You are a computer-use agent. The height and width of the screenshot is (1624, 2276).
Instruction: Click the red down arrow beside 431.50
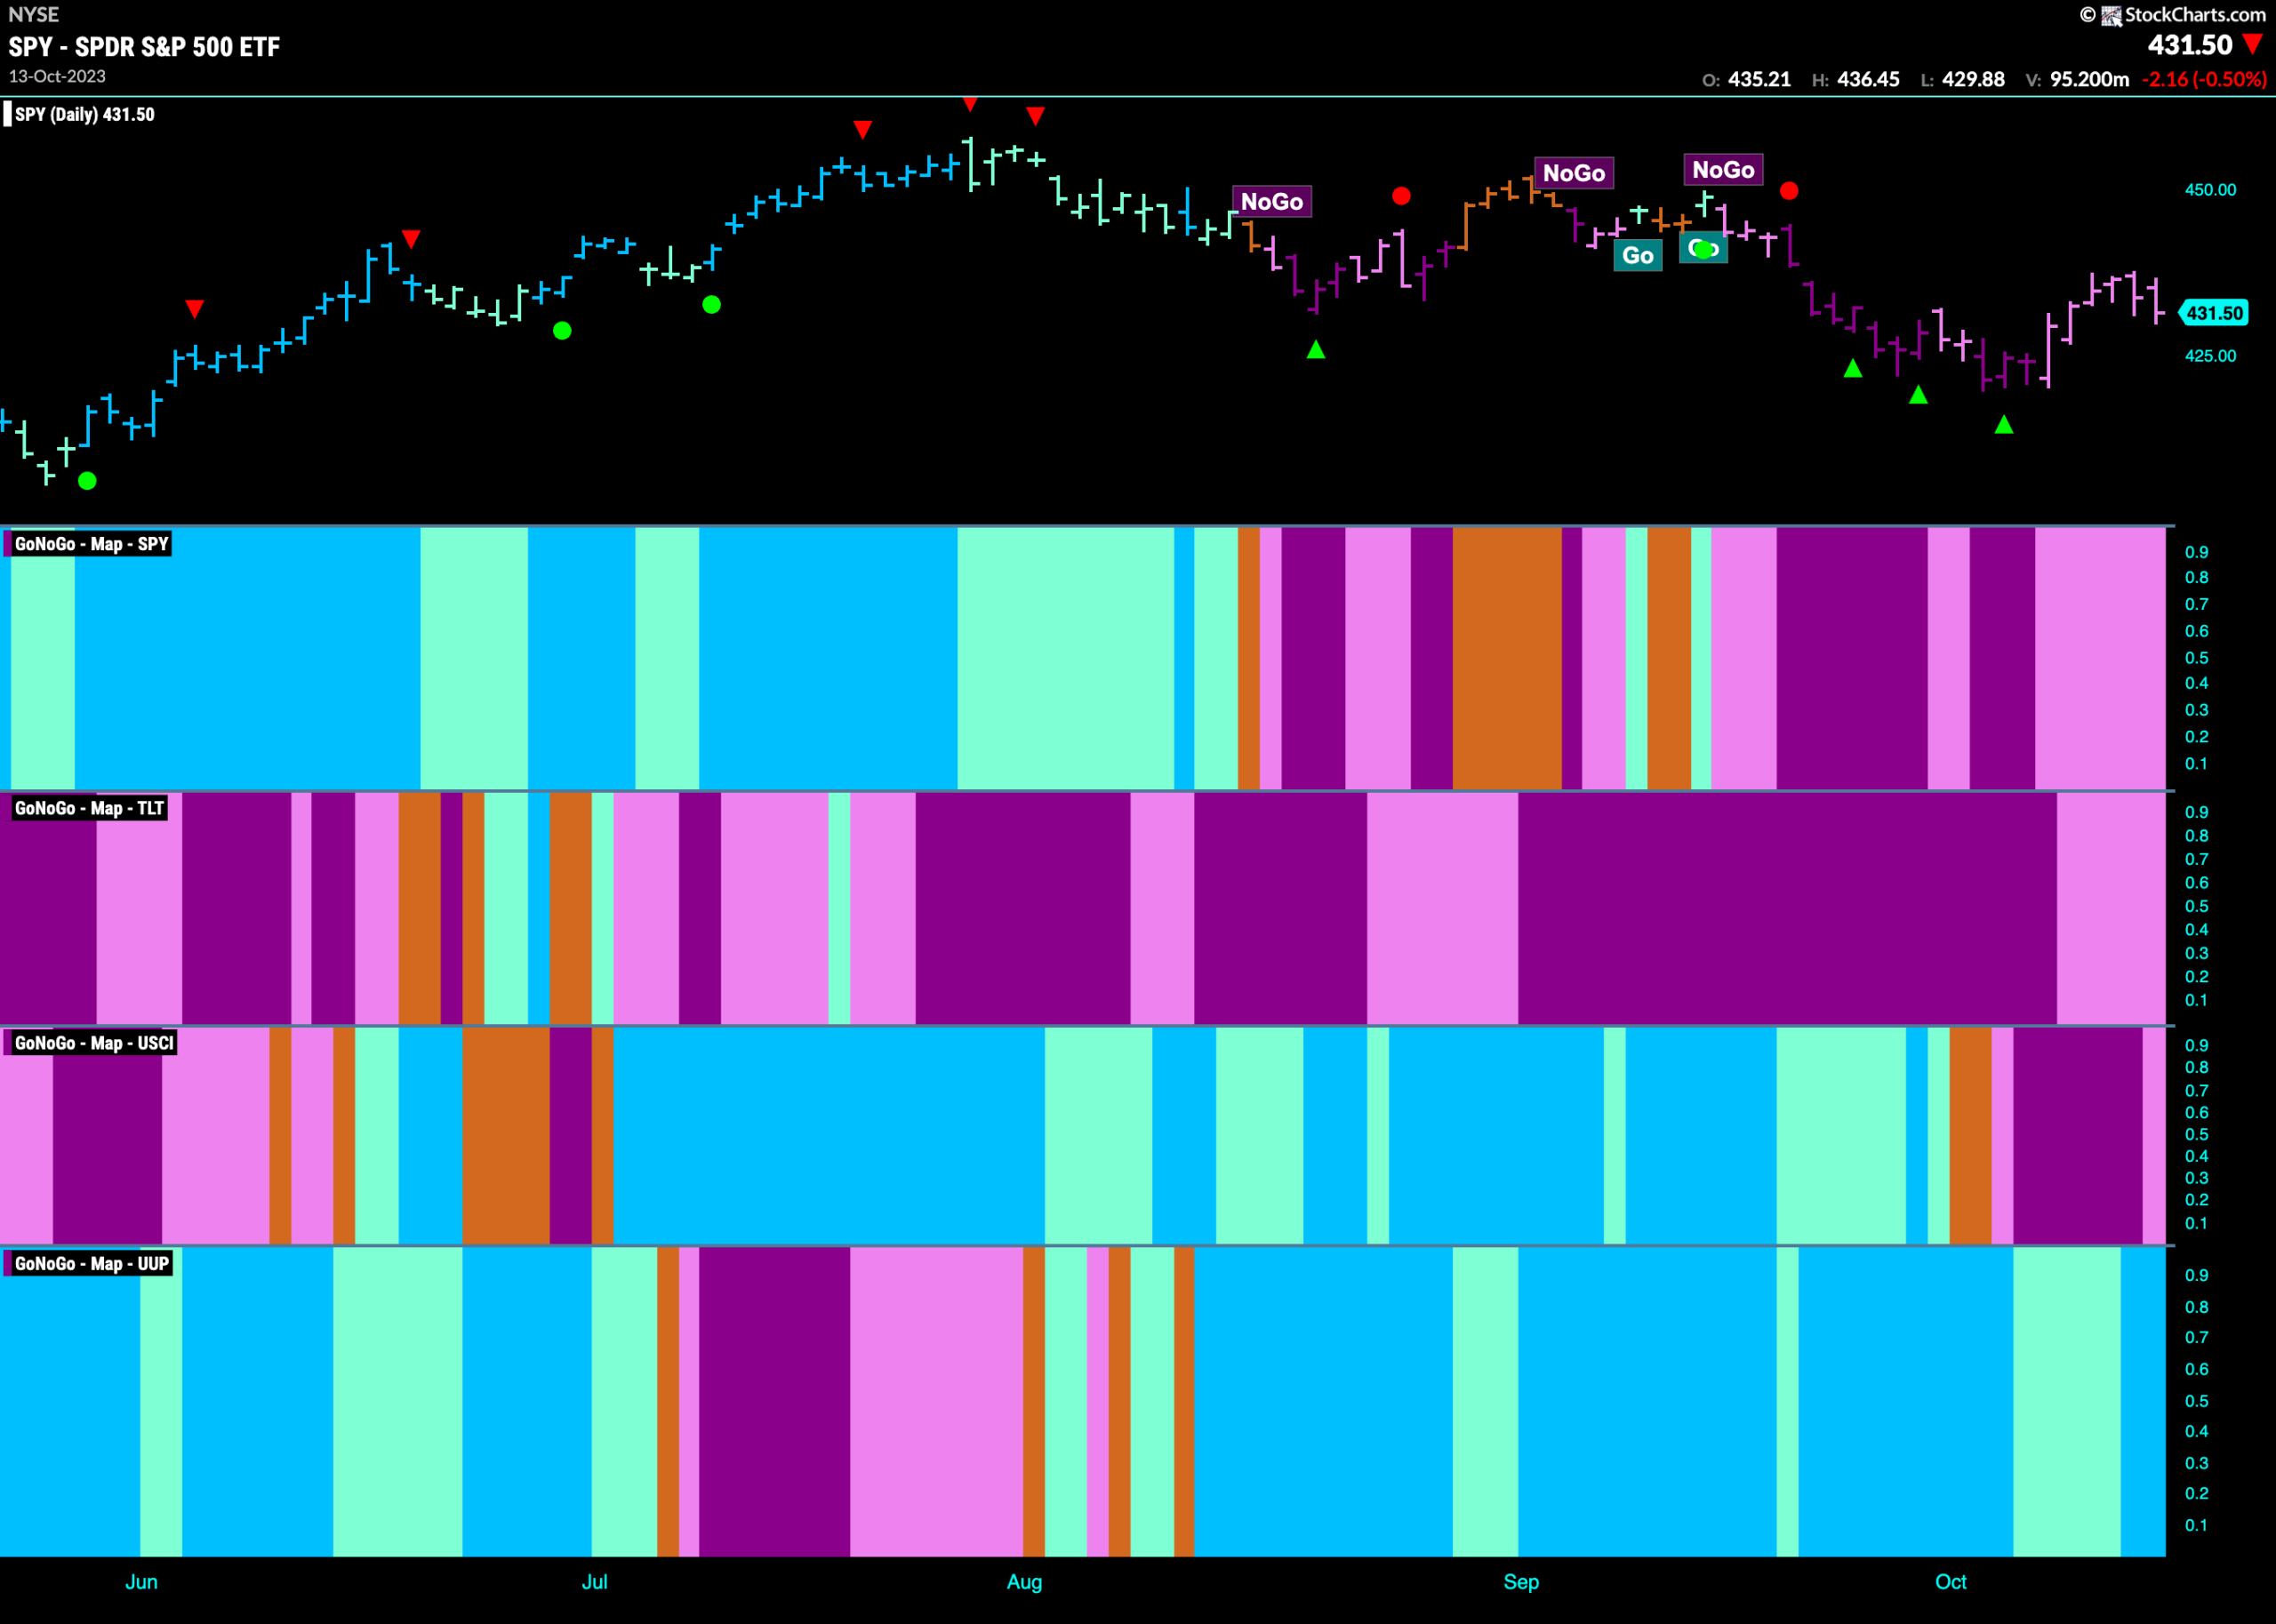click(x=2253, y=44)
